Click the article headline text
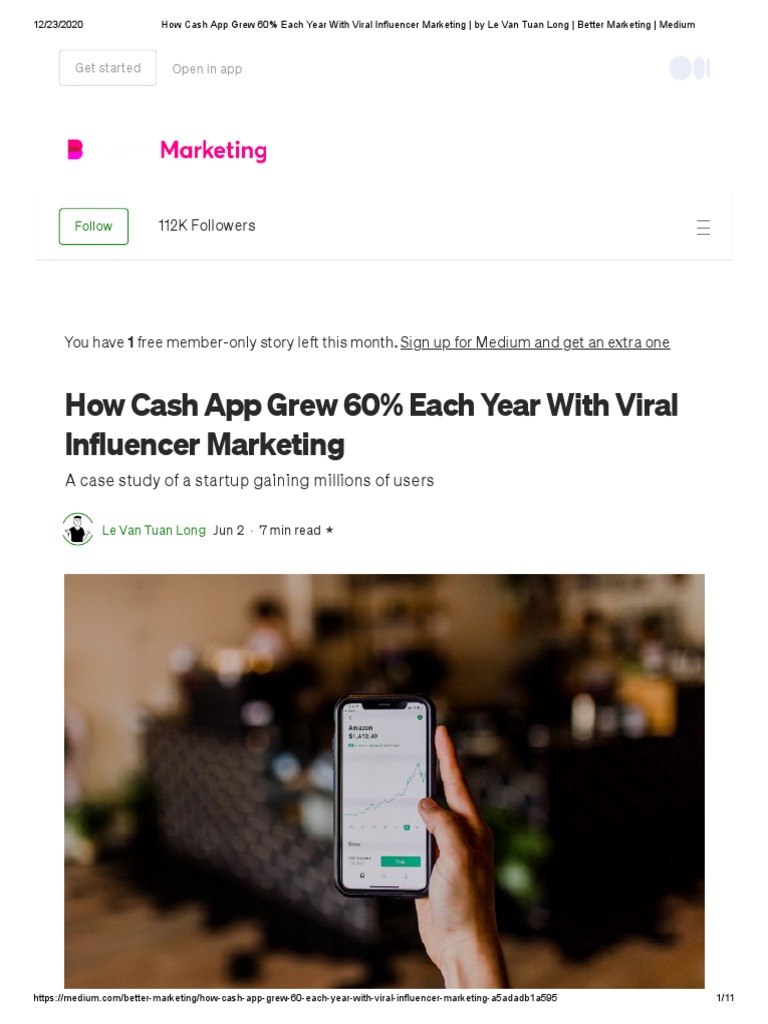 (371, 424)
